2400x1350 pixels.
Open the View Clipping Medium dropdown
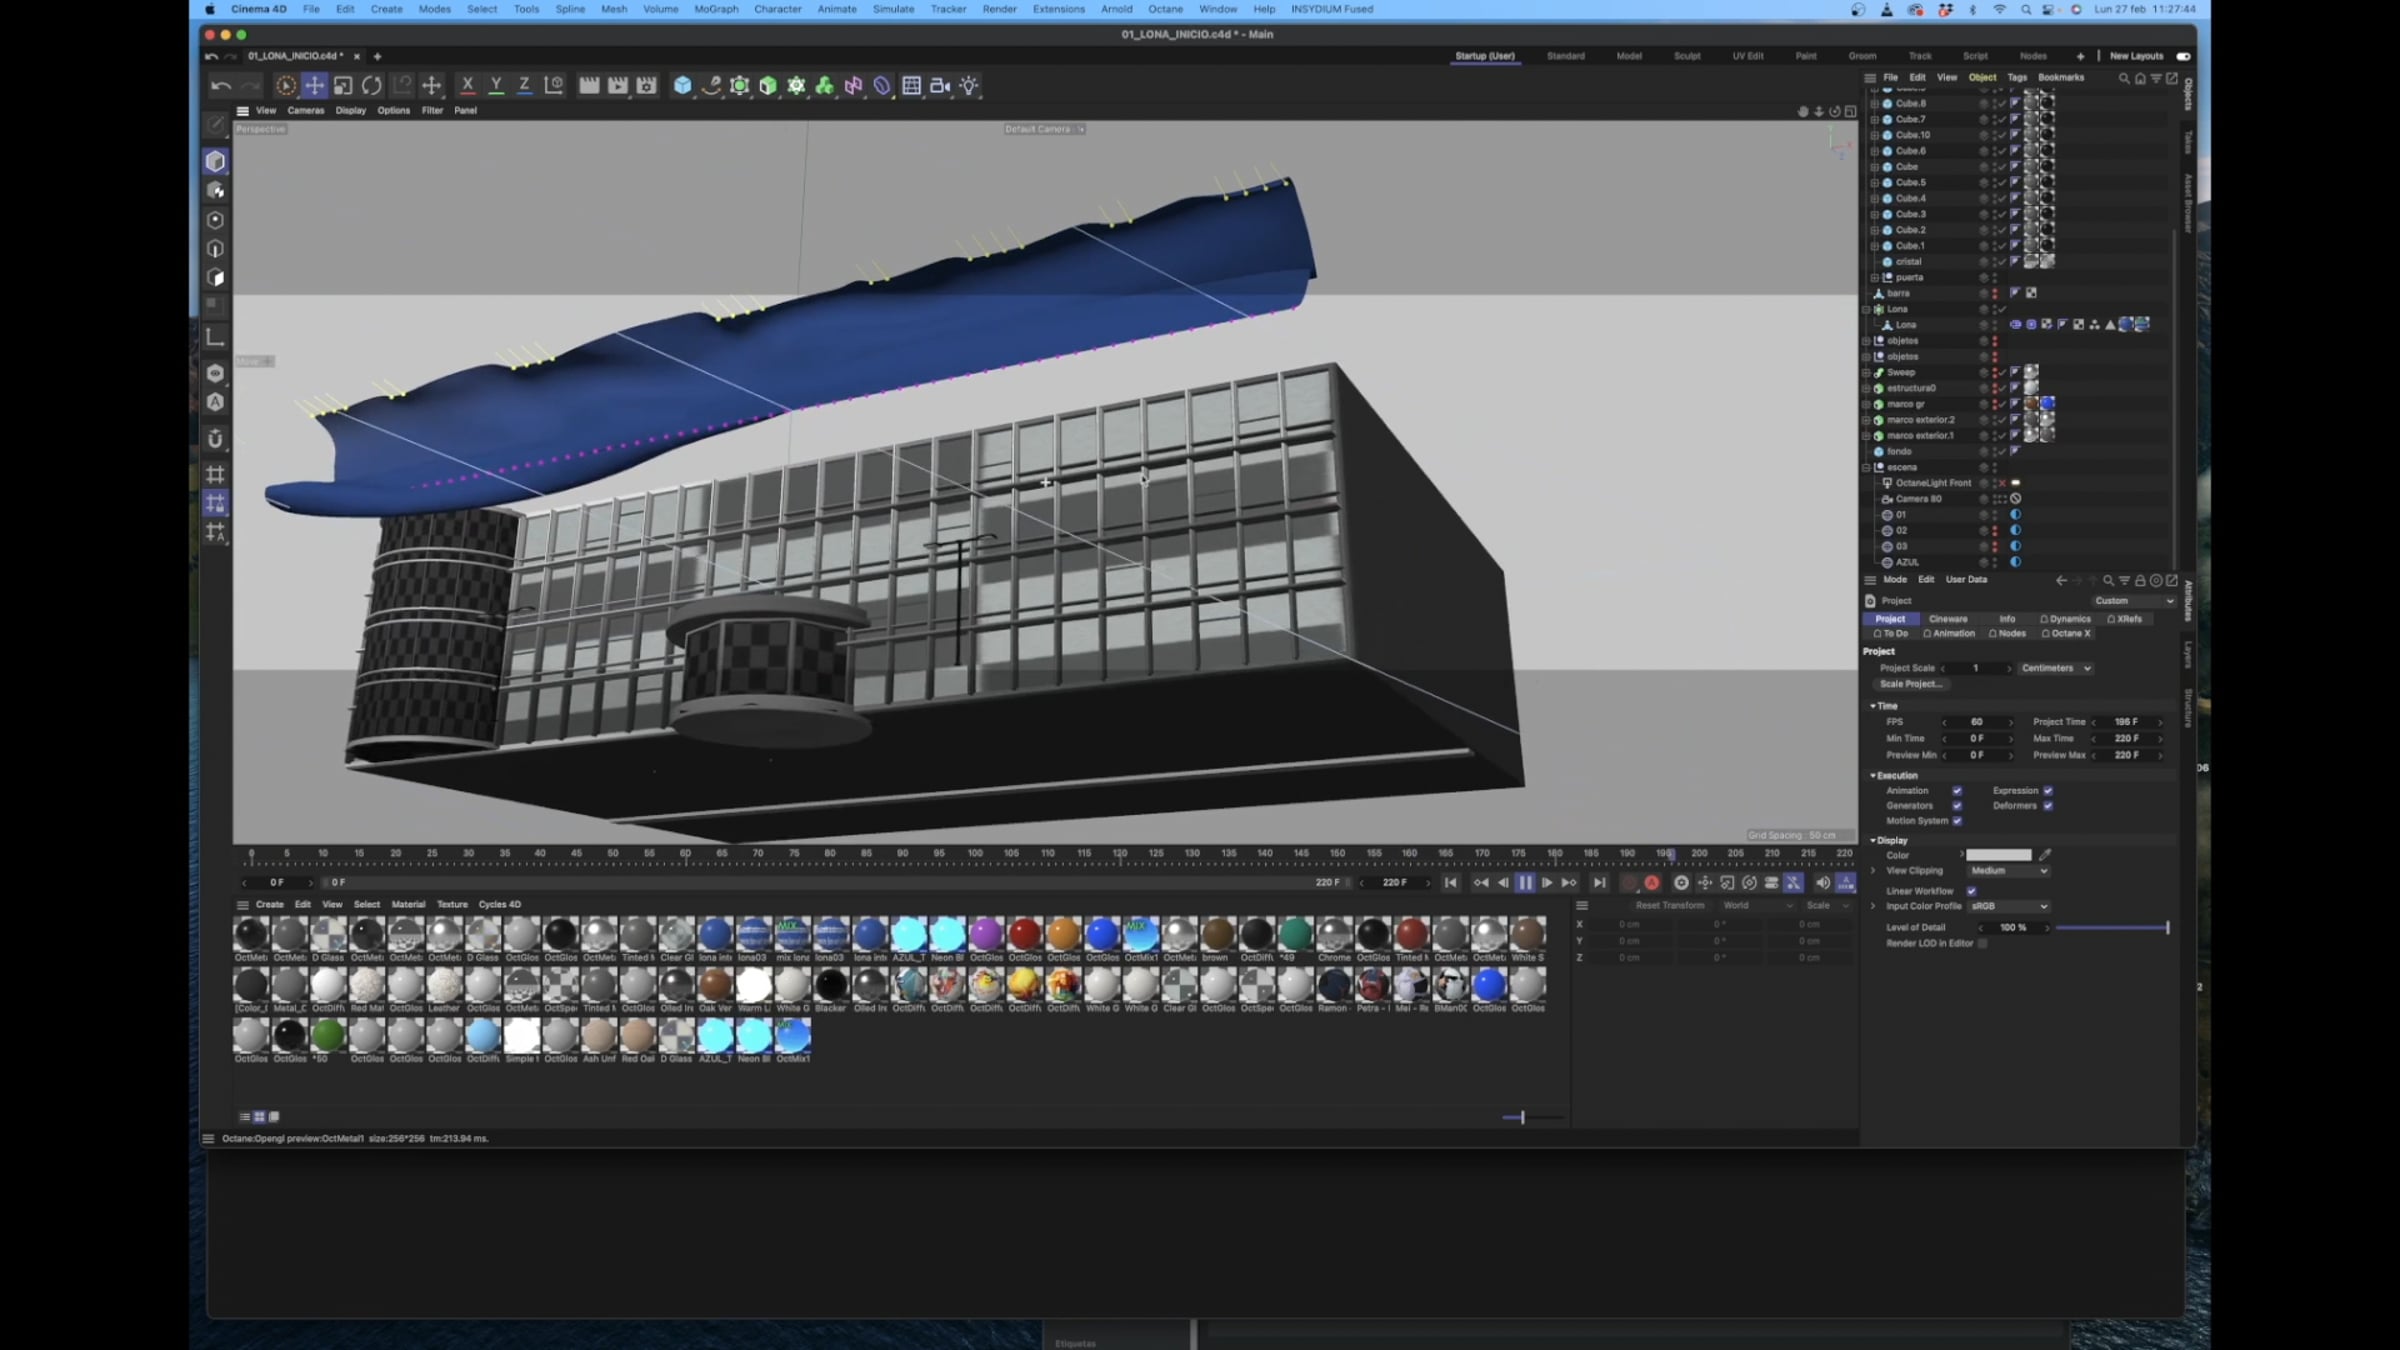2009,871
